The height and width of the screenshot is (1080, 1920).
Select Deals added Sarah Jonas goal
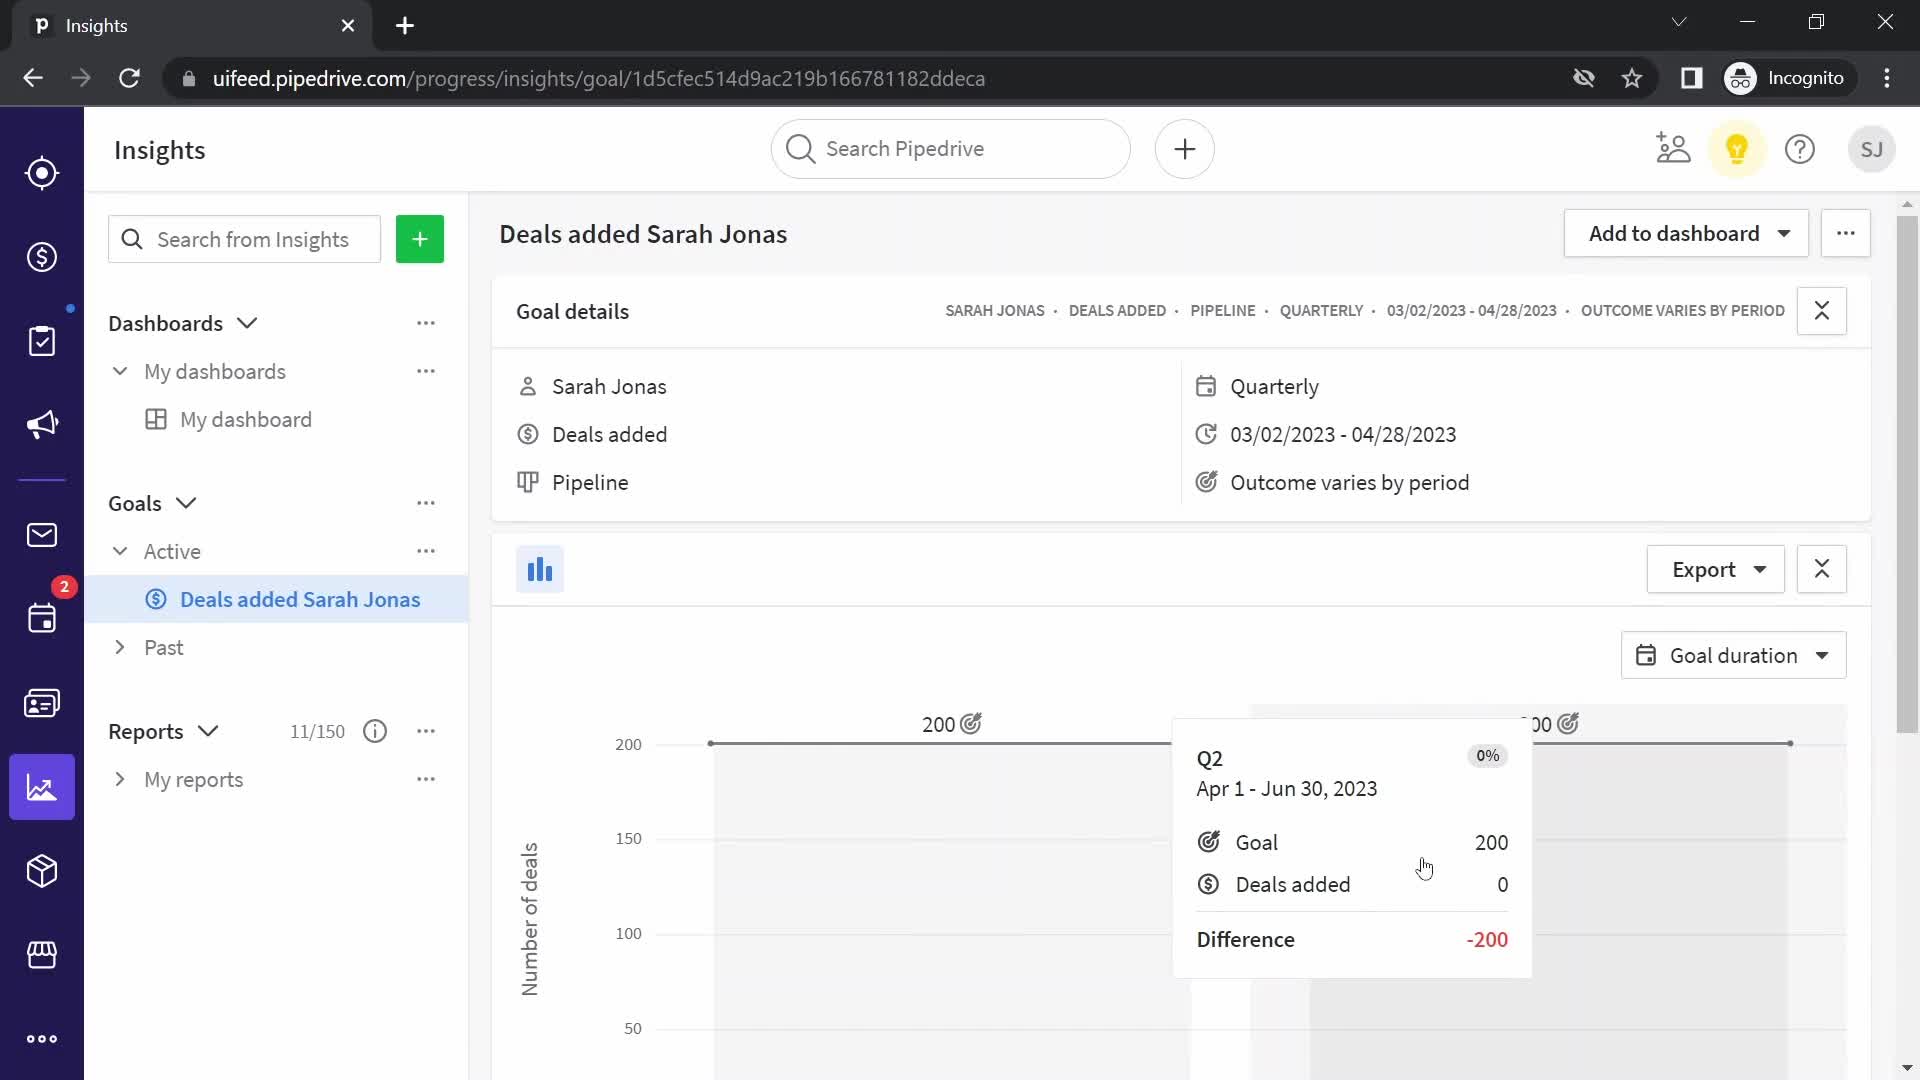[x=301, y=600]
